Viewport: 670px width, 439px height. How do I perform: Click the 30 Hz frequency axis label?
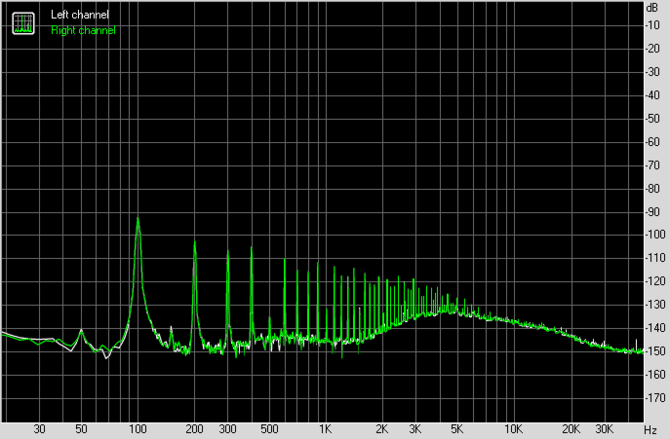(x=39, y=429)
